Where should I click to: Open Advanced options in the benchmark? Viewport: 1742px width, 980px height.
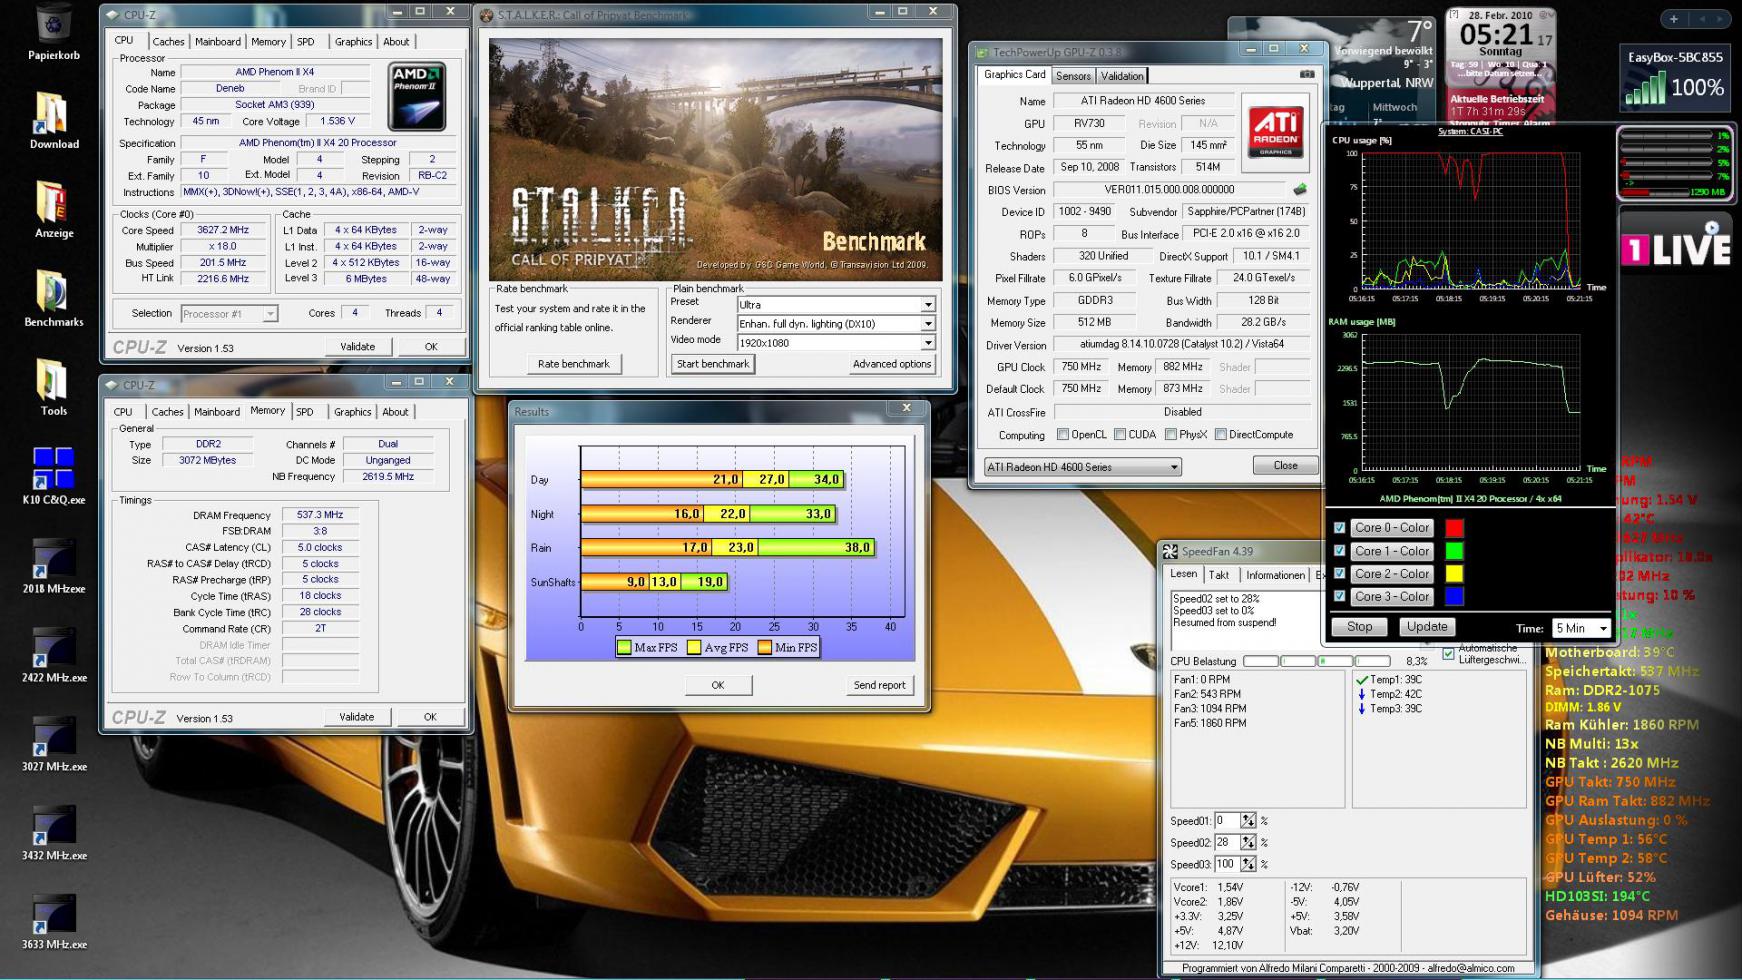tap(891, 364)
